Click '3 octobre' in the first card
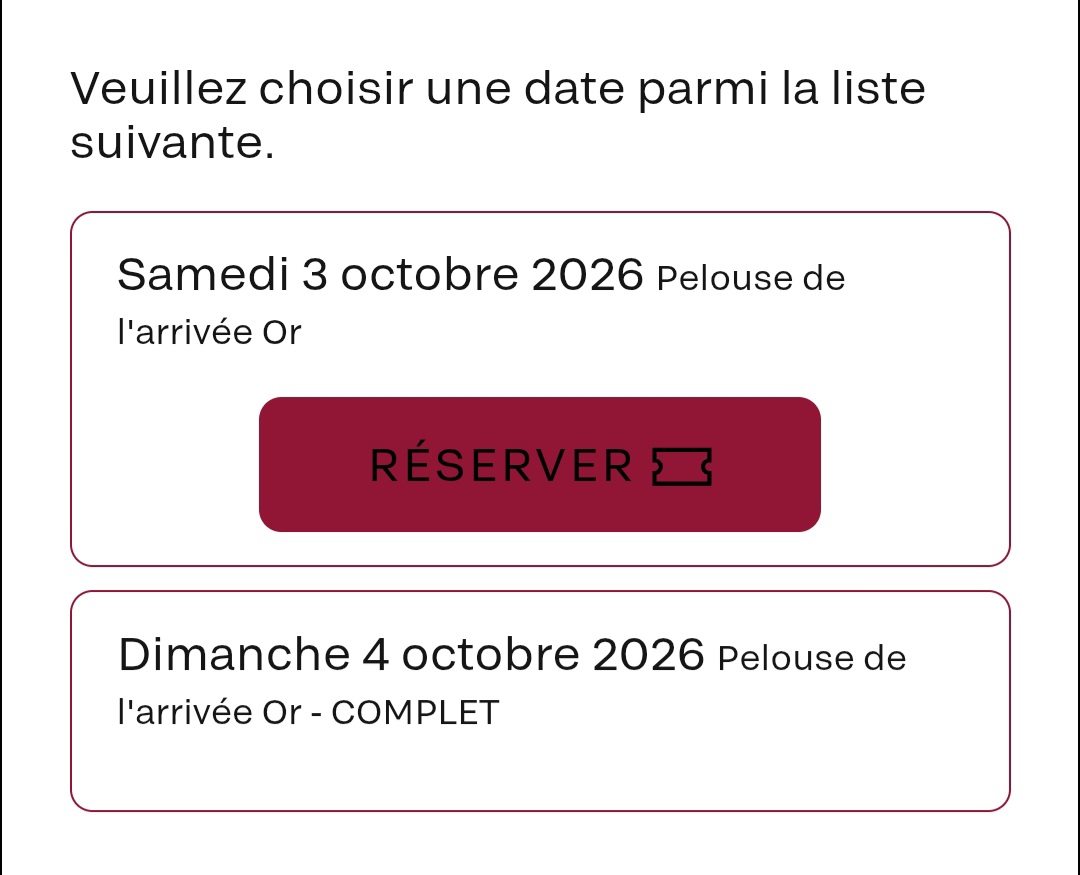 point(410,274)
